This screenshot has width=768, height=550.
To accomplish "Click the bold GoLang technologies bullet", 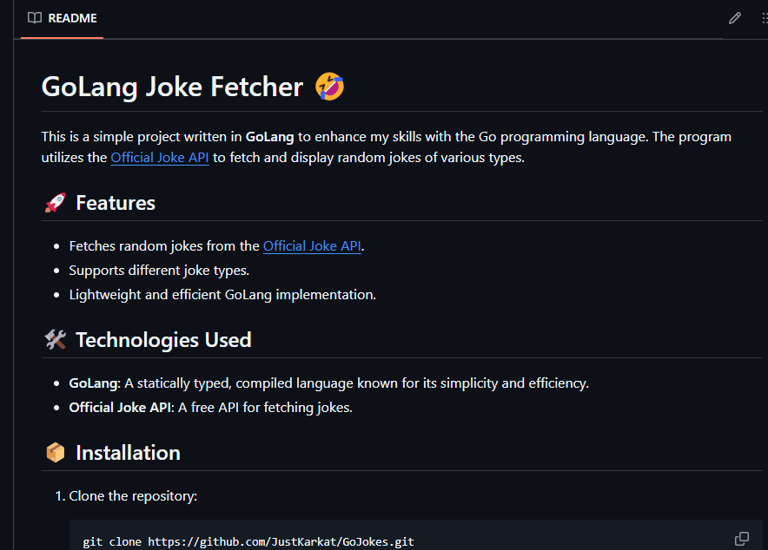I will [x=93, y=383].
